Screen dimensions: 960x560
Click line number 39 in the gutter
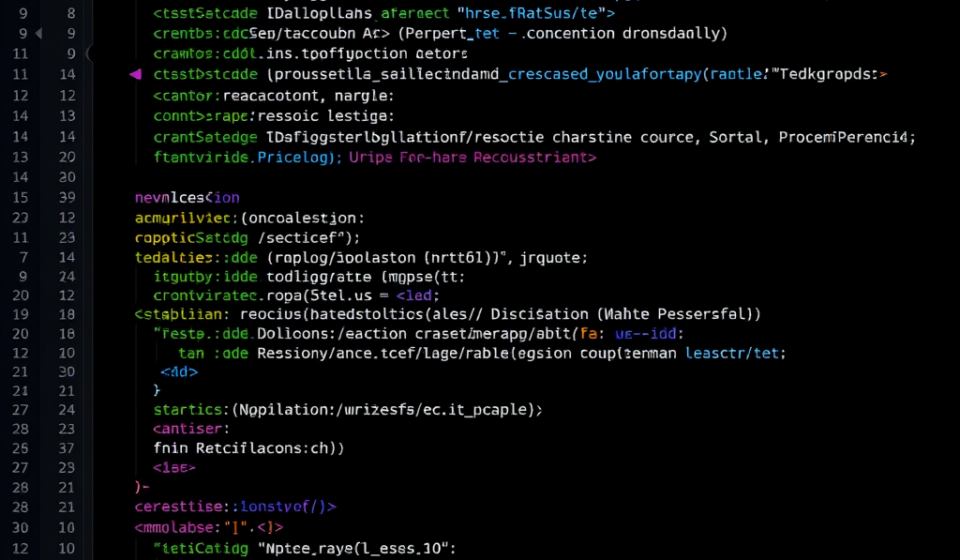coord(67,198)
